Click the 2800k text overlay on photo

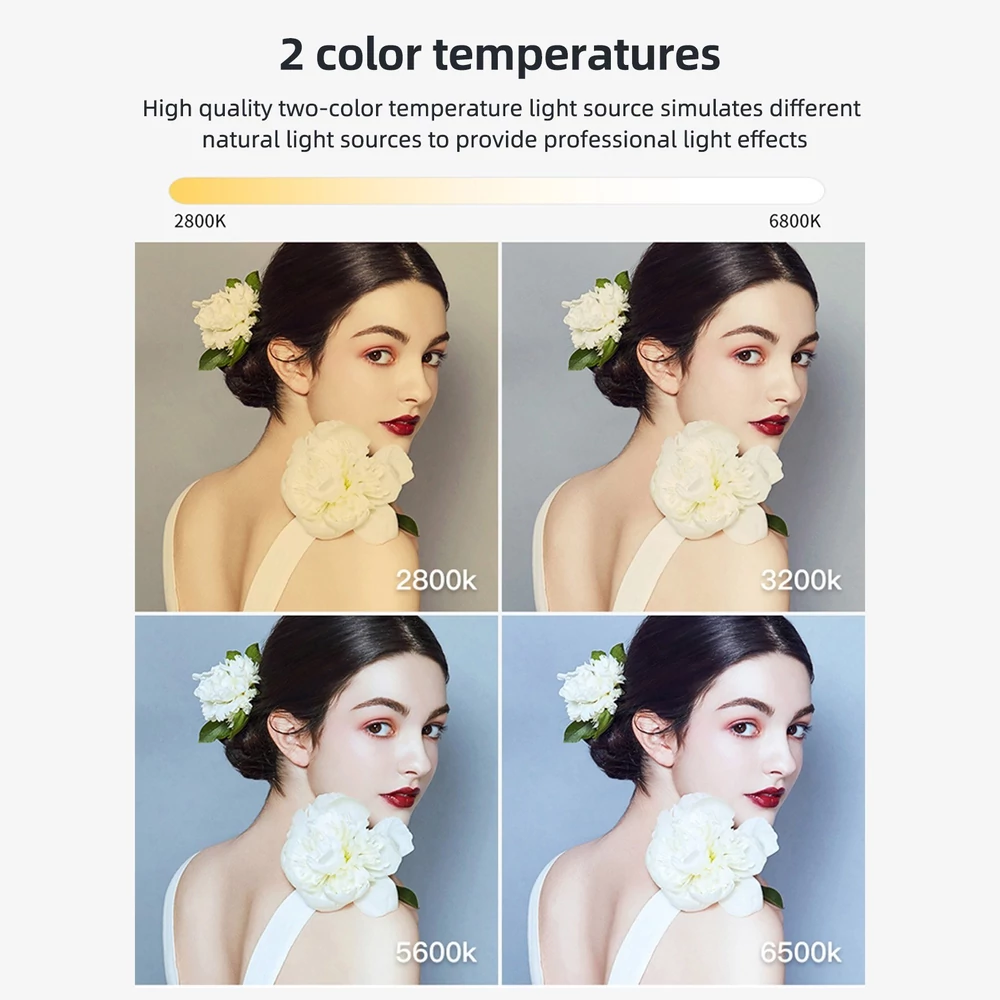[436, 580]
